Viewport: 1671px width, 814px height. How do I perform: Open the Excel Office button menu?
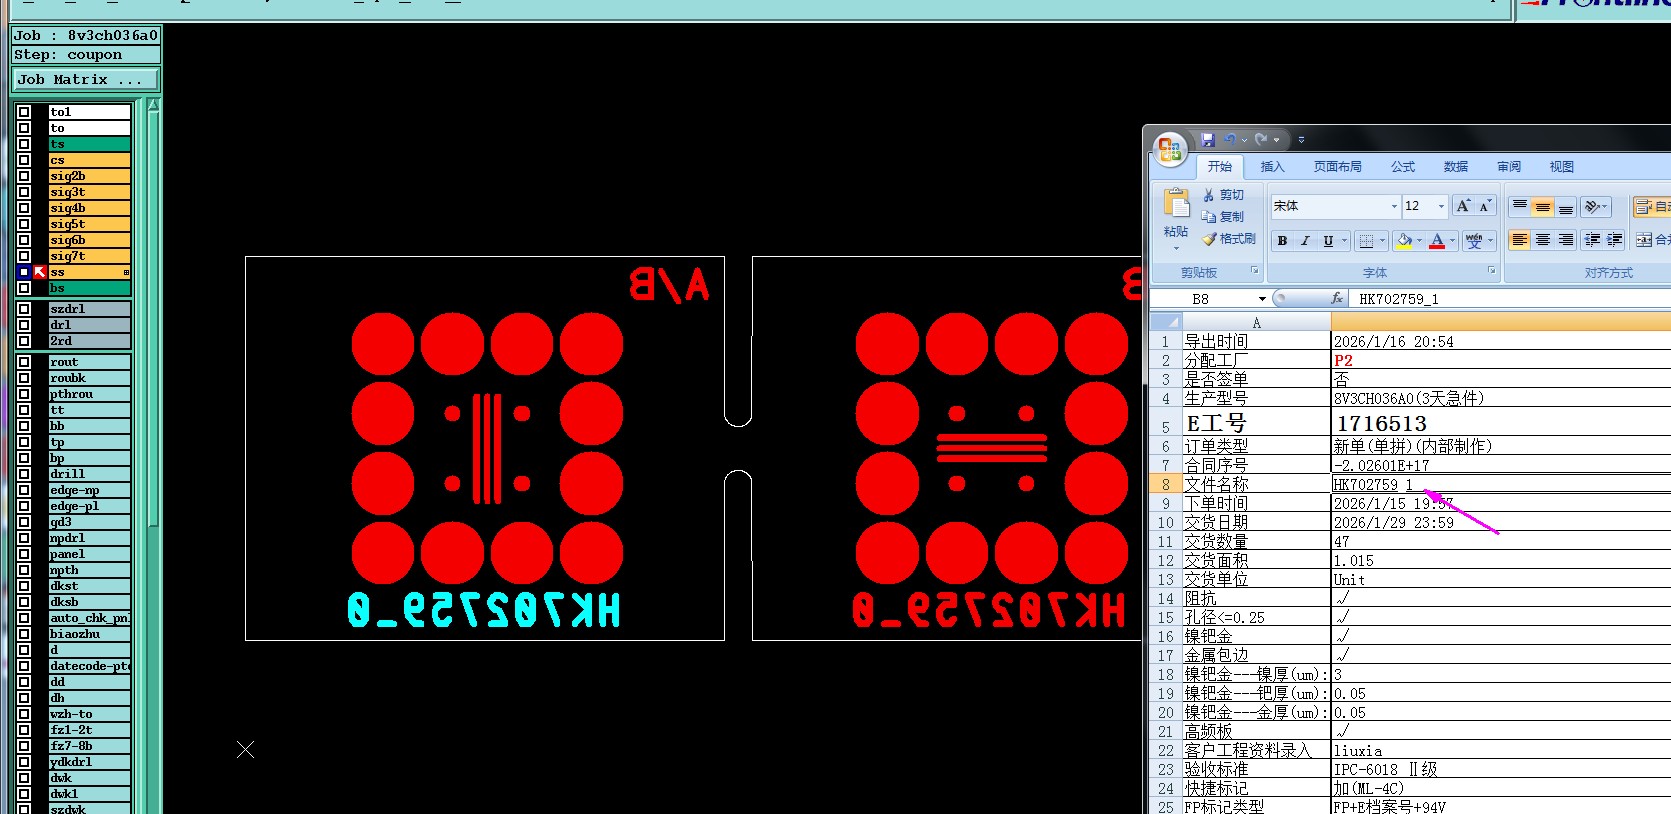pos(1170,150)
